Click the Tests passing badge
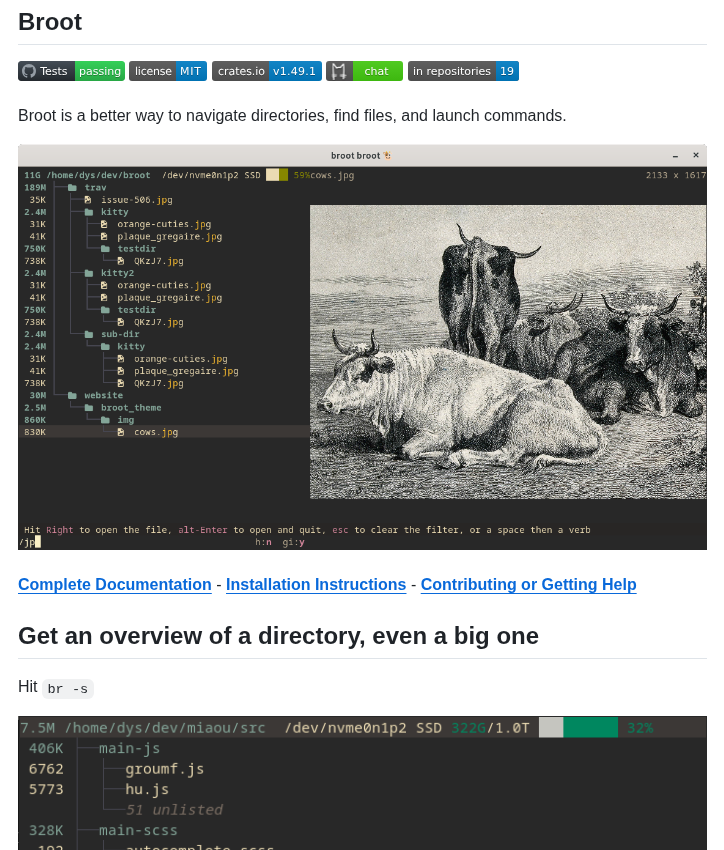 [72, 71]
